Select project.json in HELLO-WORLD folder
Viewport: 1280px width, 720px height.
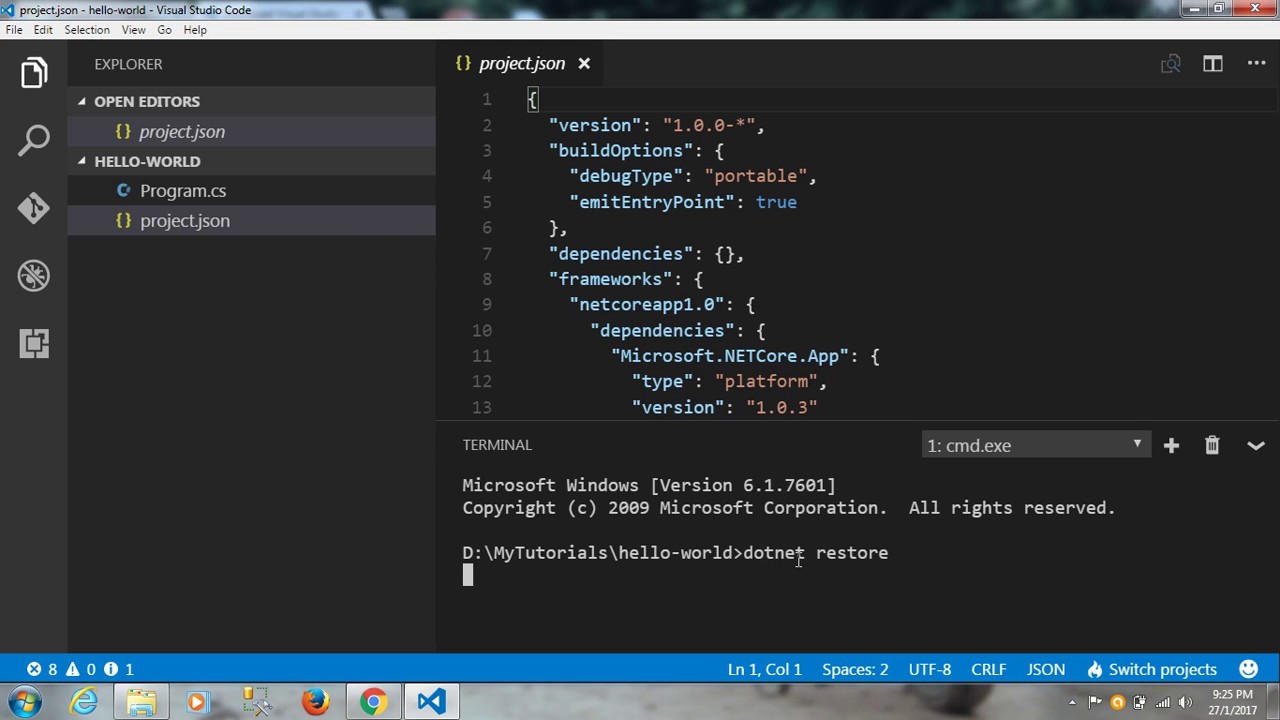tap(252, 221)
